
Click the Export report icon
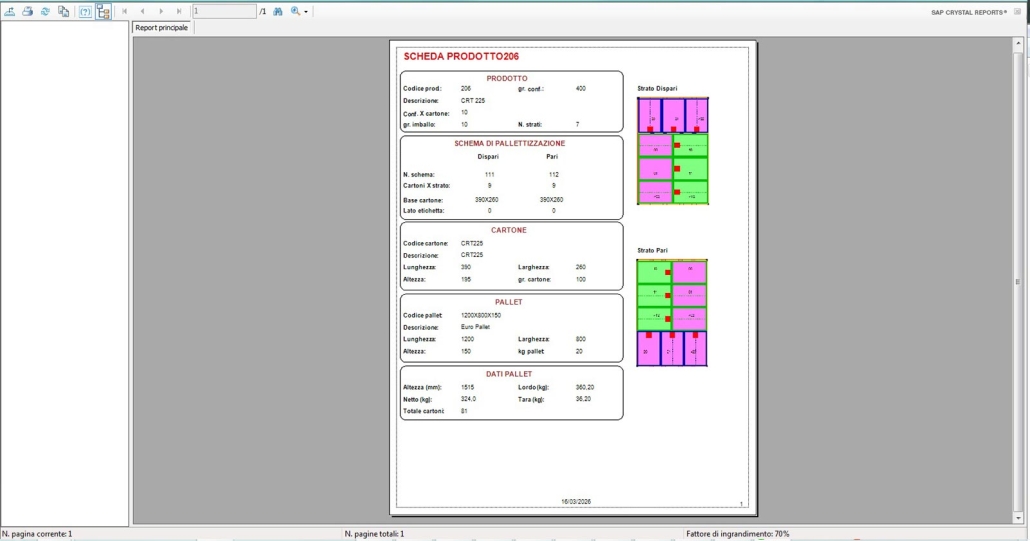click(9, 11)
